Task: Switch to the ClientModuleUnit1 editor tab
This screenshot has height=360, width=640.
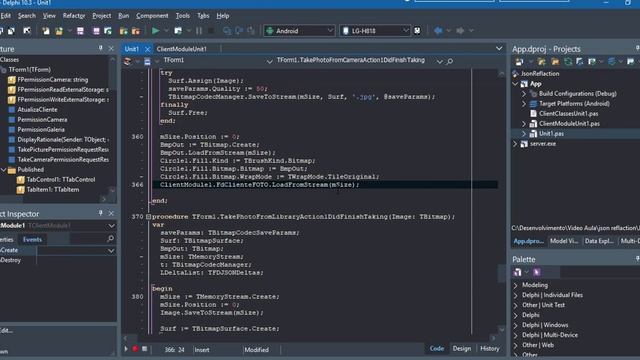Action: point(182,49)
